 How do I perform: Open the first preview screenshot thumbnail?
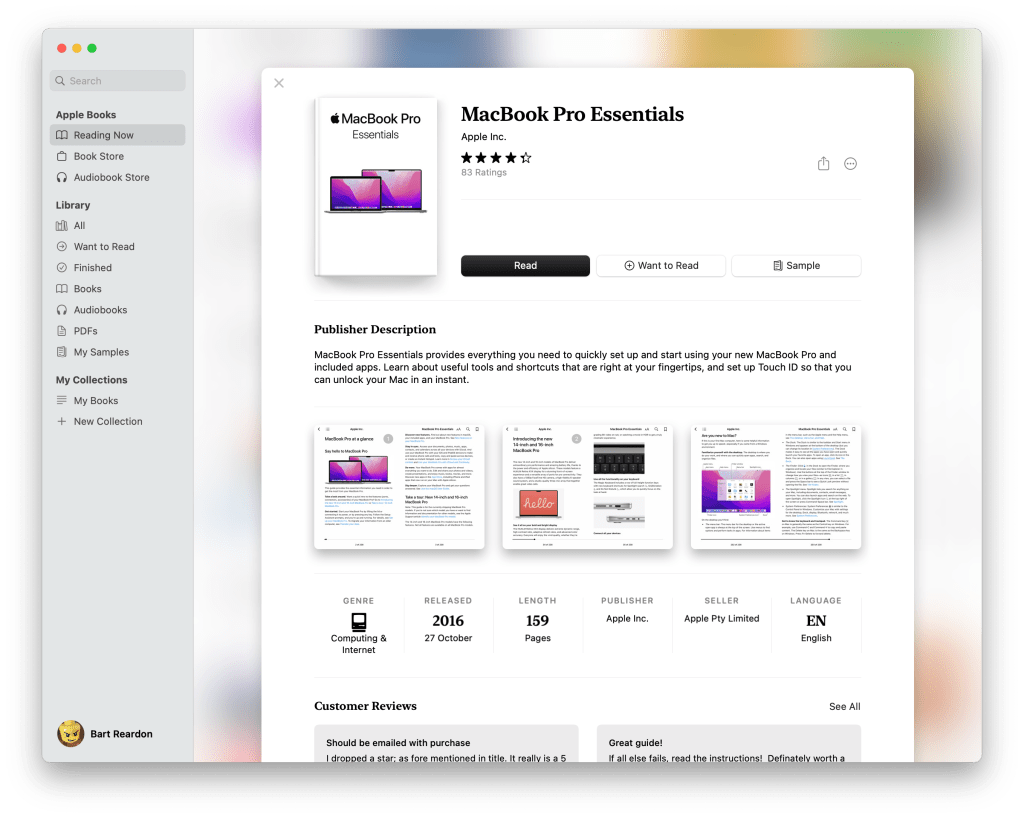399,486
